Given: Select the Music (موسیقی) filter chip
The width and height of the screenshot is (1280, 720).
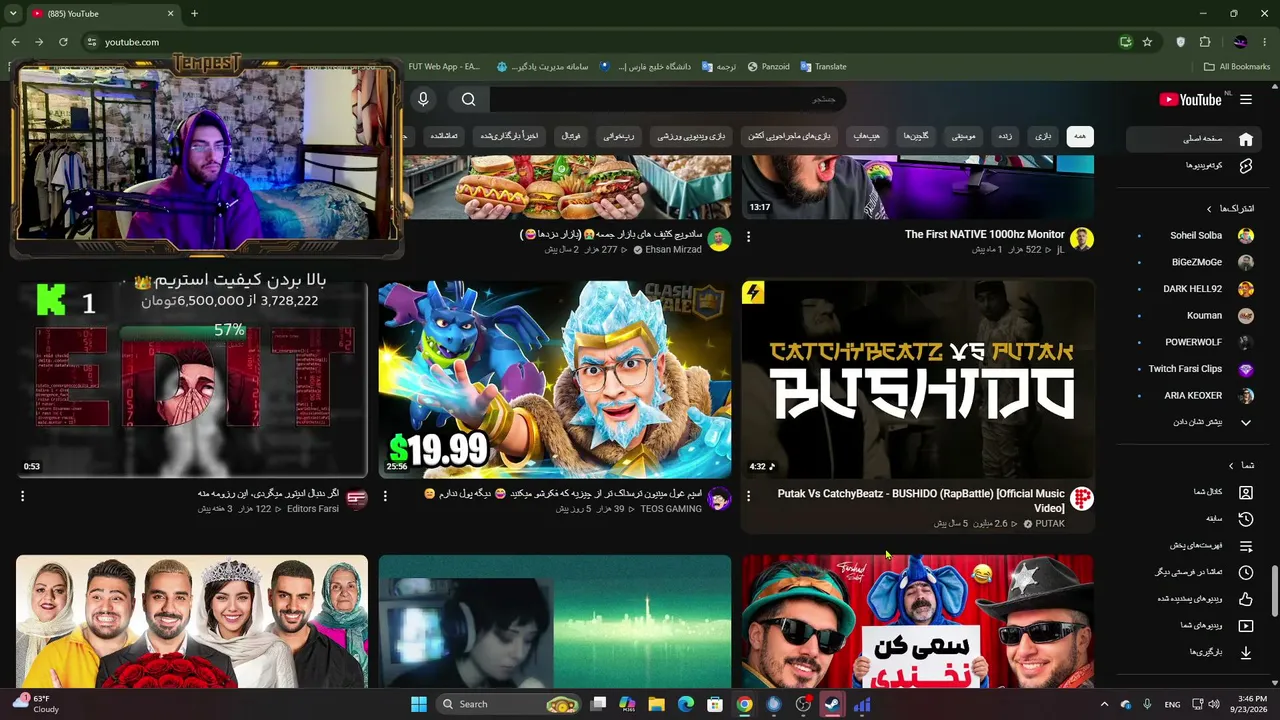Looking at the screenshot, I should click(x=964, y=136).
